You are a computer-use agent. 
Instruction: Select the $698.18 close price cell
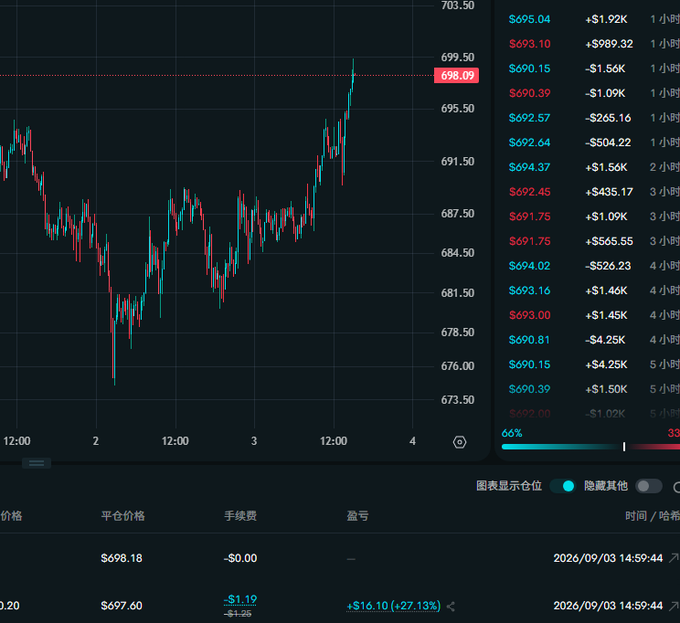pyautogui.click(x=121, y=558)
